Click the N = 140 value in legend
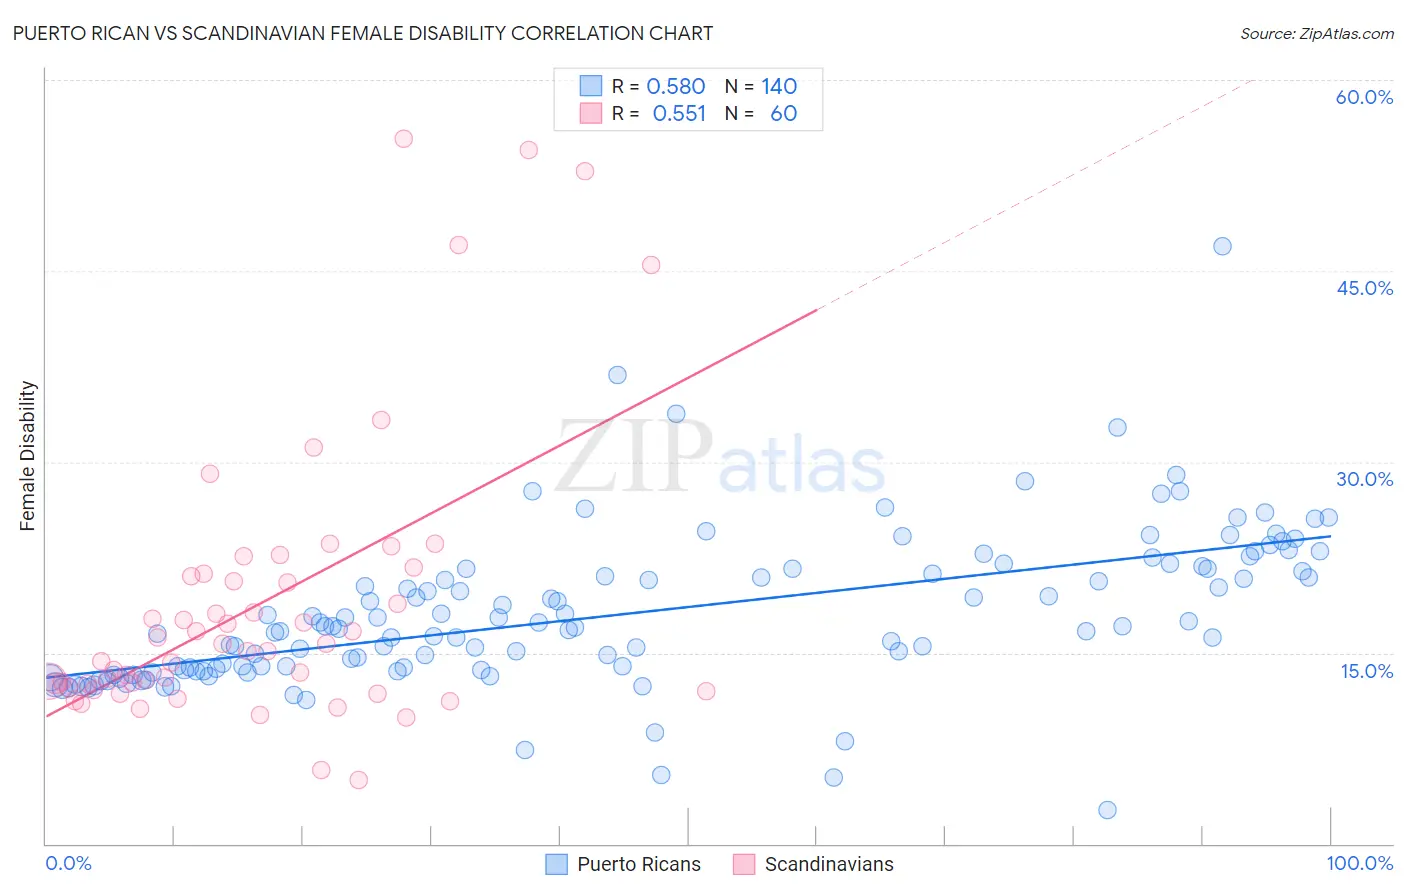1406x892 pixels. 761,86
